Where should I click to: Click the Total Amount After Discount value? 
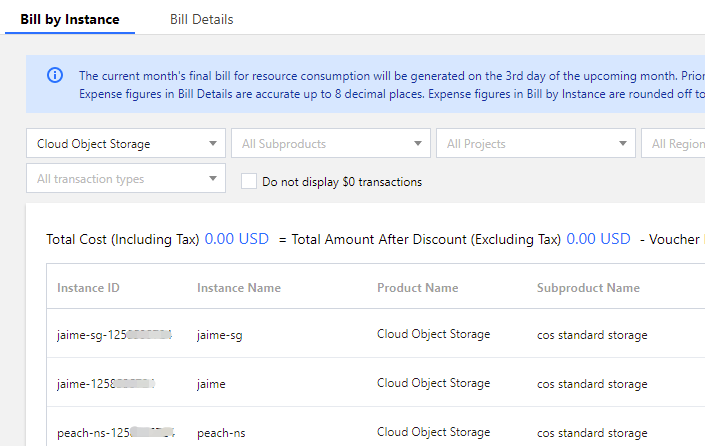[598, 239]
